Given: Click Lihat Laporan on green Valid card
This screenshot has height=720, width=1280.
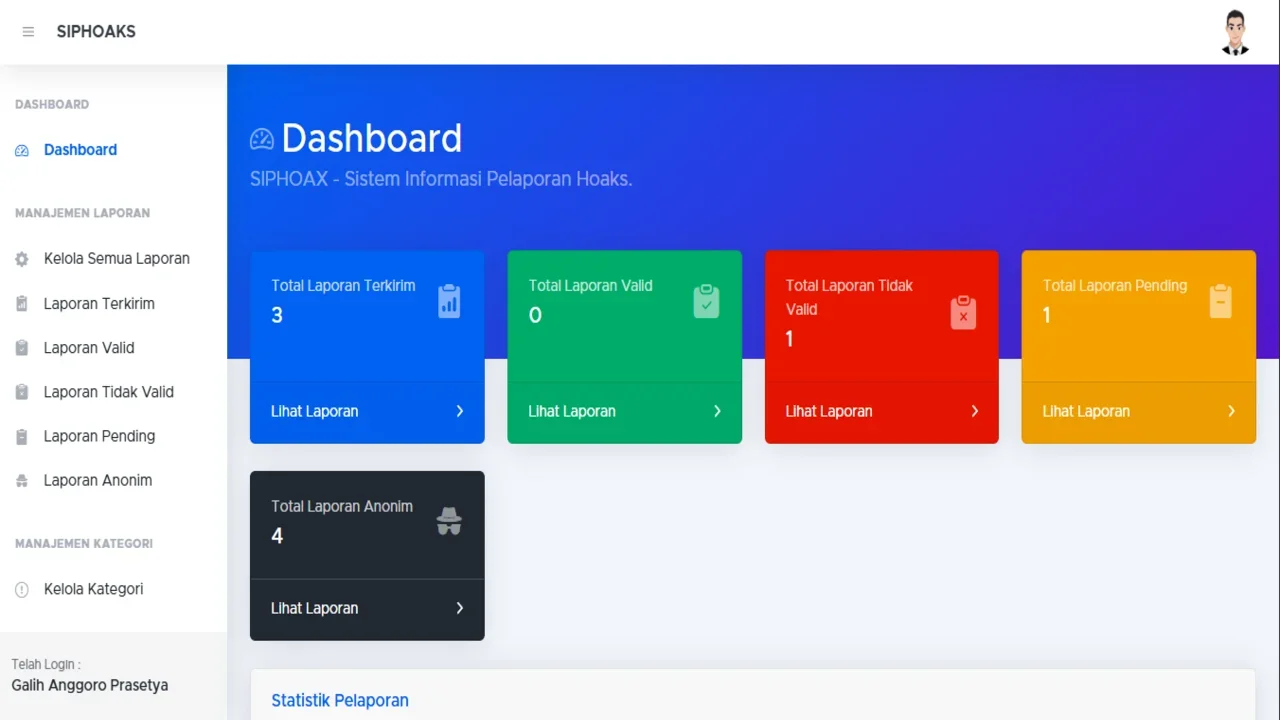Looking at the screenshot, I should point(571,411).
